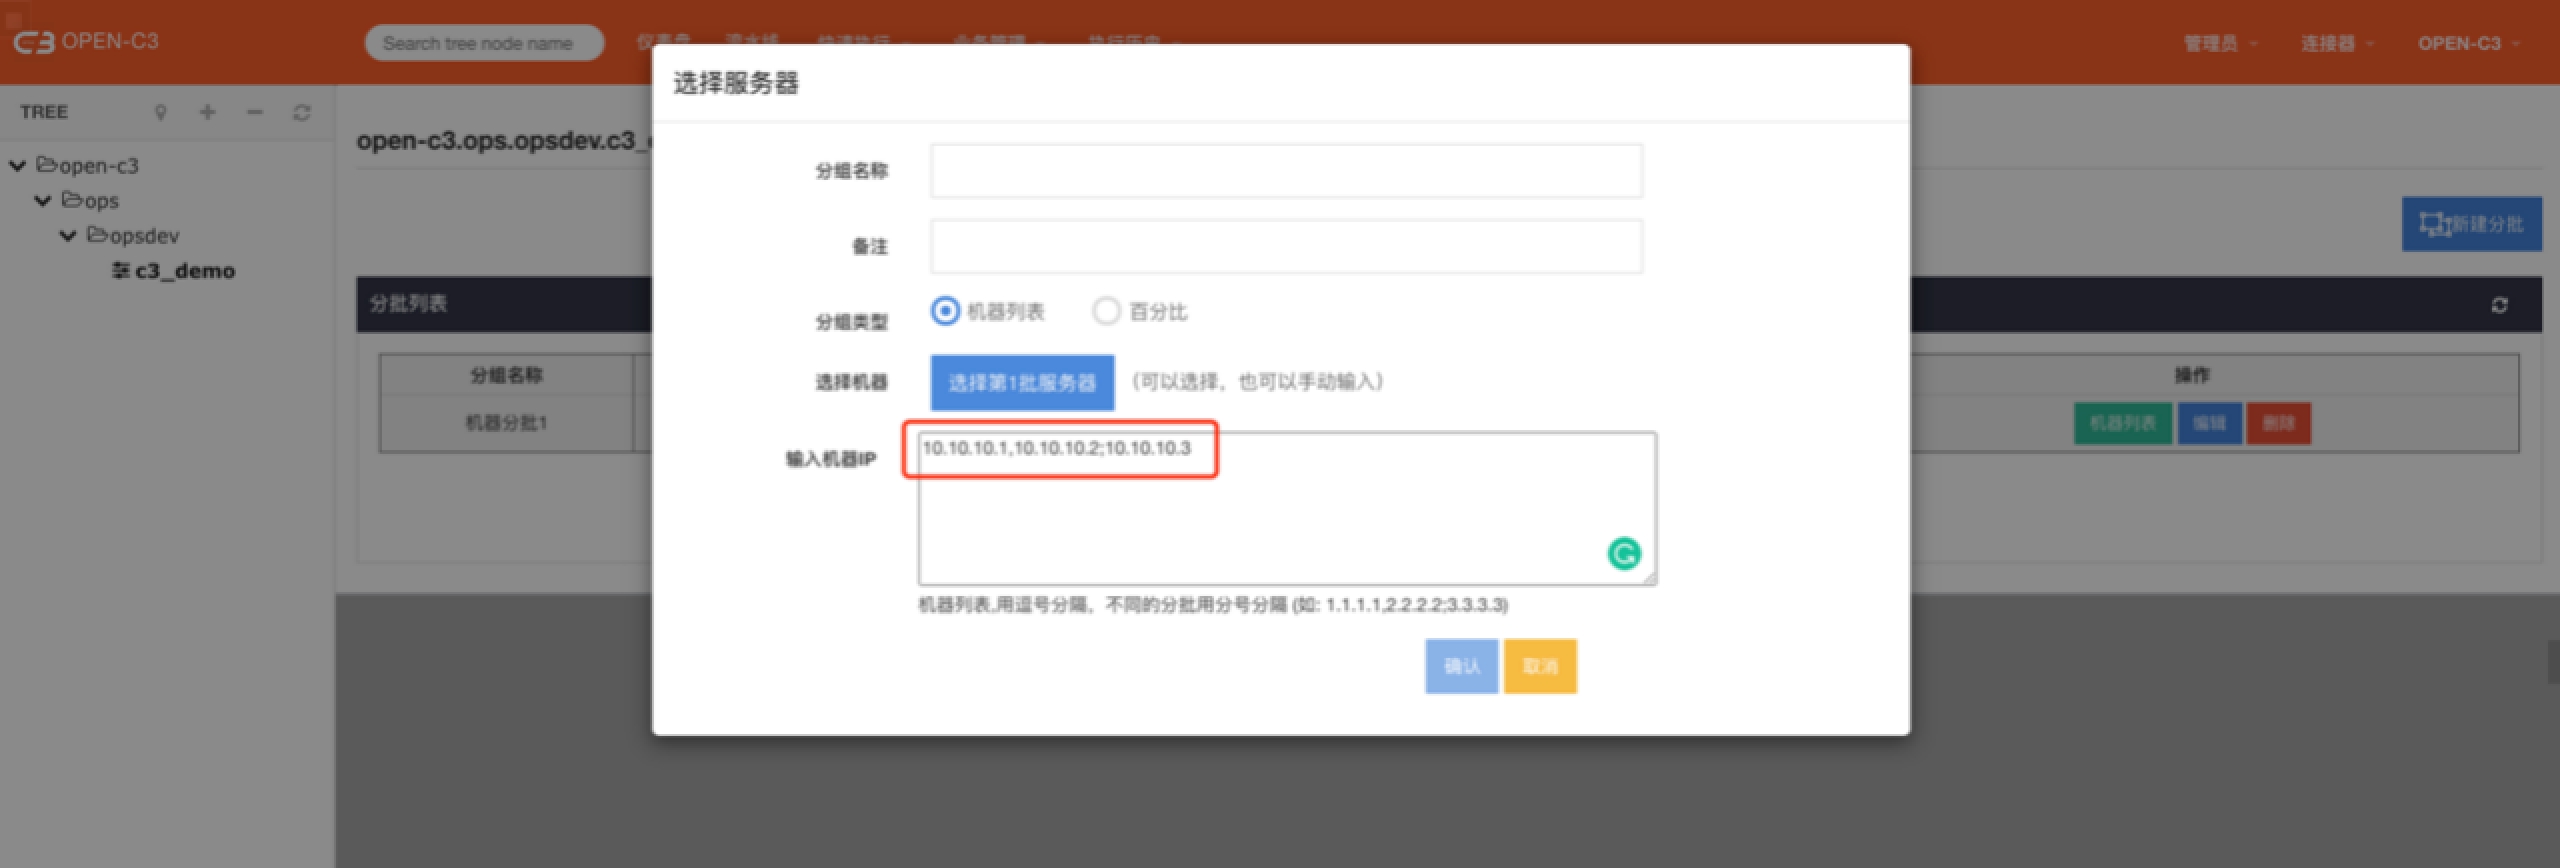Select the 百分比 radio option
The image size is (2560, 868).
tap(1106, 311)
